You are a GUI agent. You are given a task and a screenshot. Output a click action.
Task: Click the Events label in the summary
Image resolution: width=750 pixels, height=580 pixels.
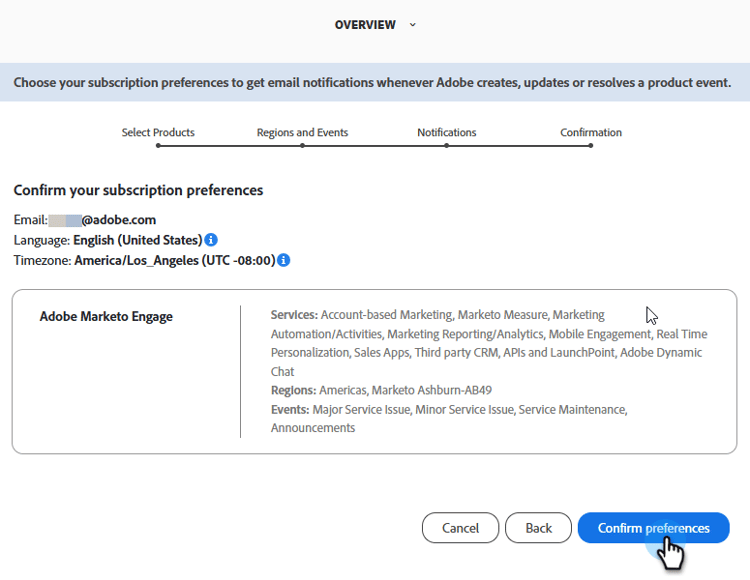coord(290,409)
